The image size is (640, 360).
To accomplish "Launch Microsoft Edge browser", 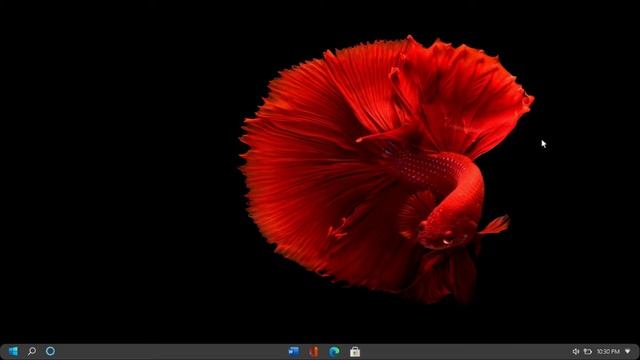I will pos(334,351).
